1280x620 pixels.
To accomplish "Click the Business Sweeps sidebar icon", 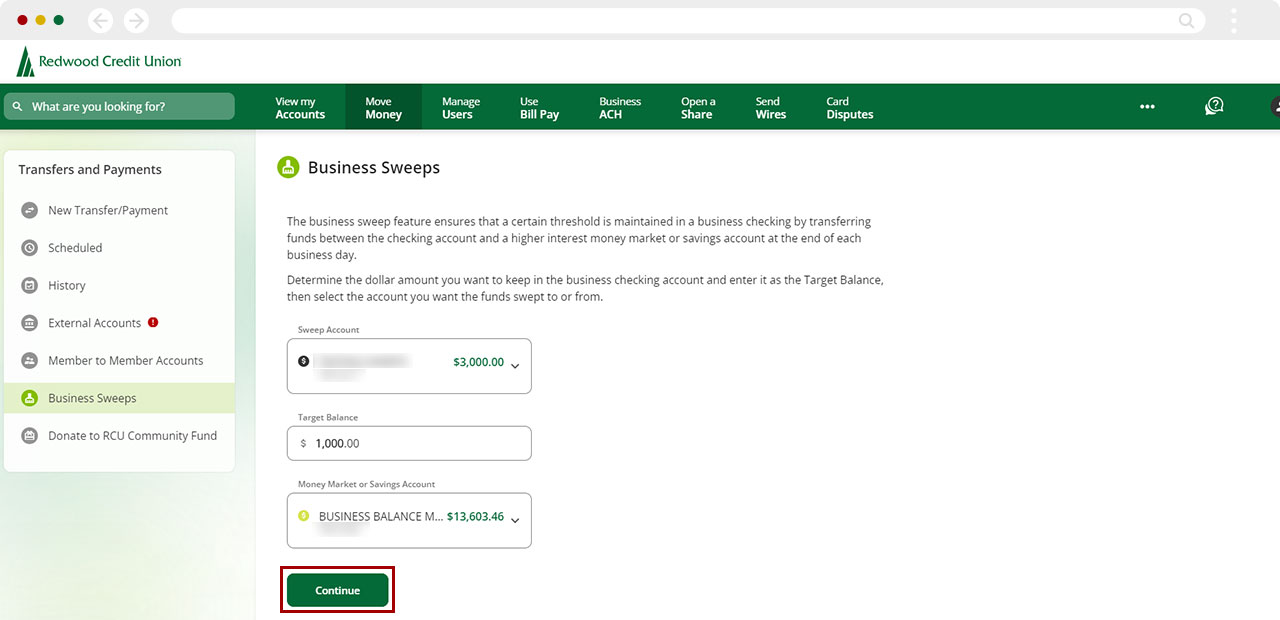I will [x=29, y=398].
